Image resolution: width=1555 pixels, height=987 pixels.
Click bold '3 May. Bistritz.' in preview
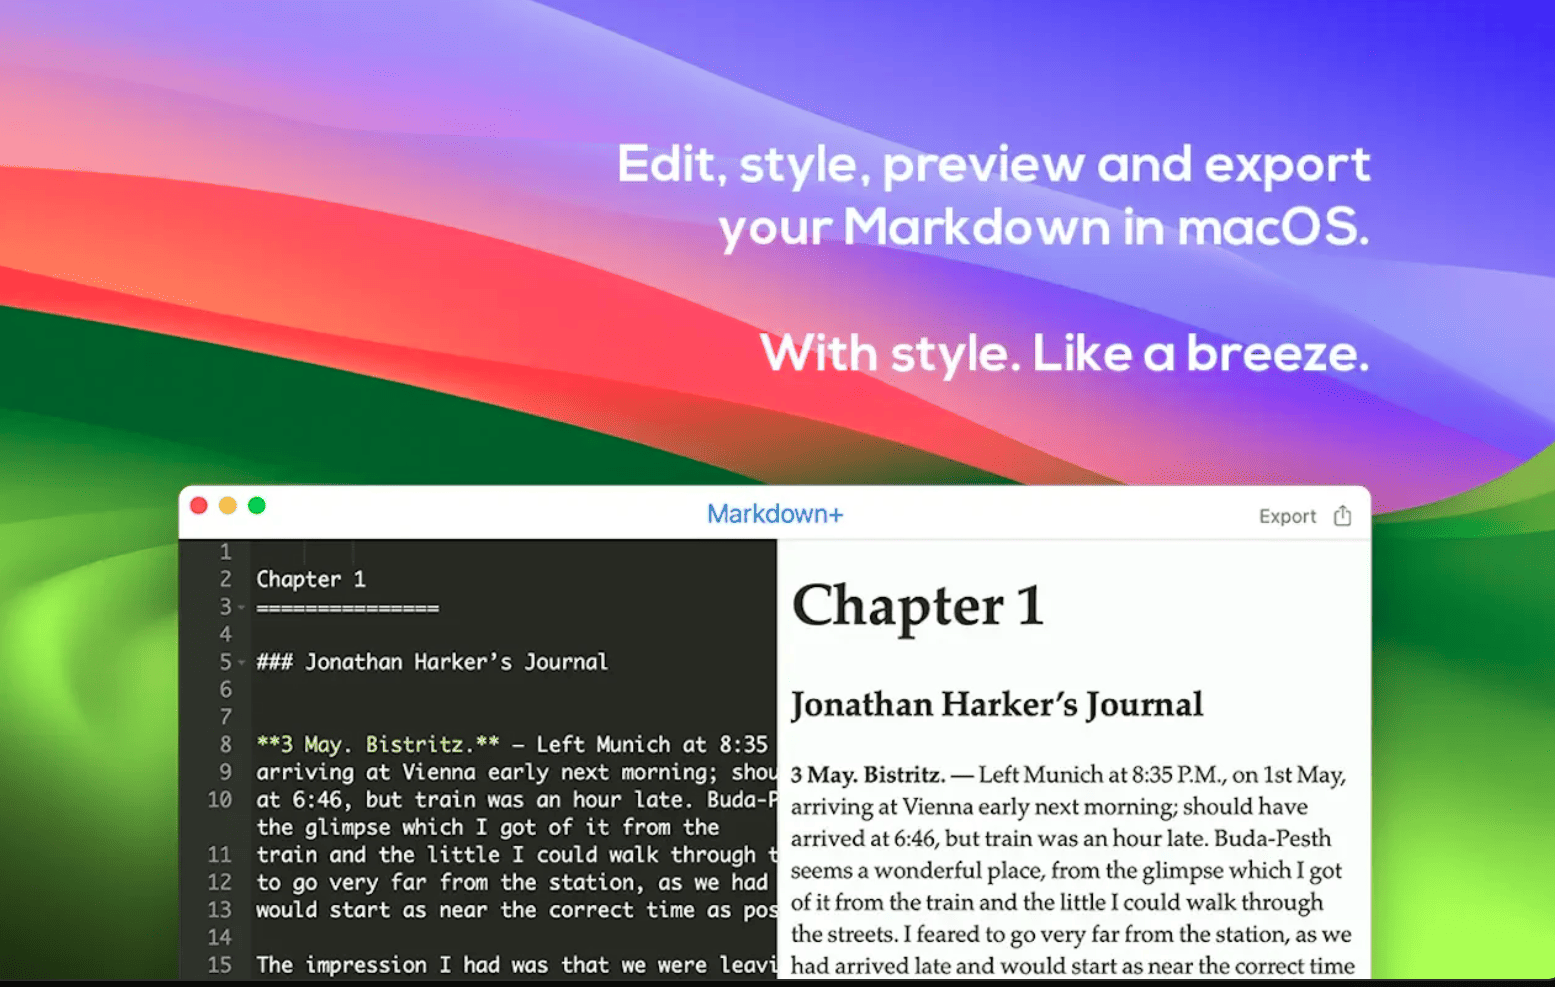(x=867, y=775)
